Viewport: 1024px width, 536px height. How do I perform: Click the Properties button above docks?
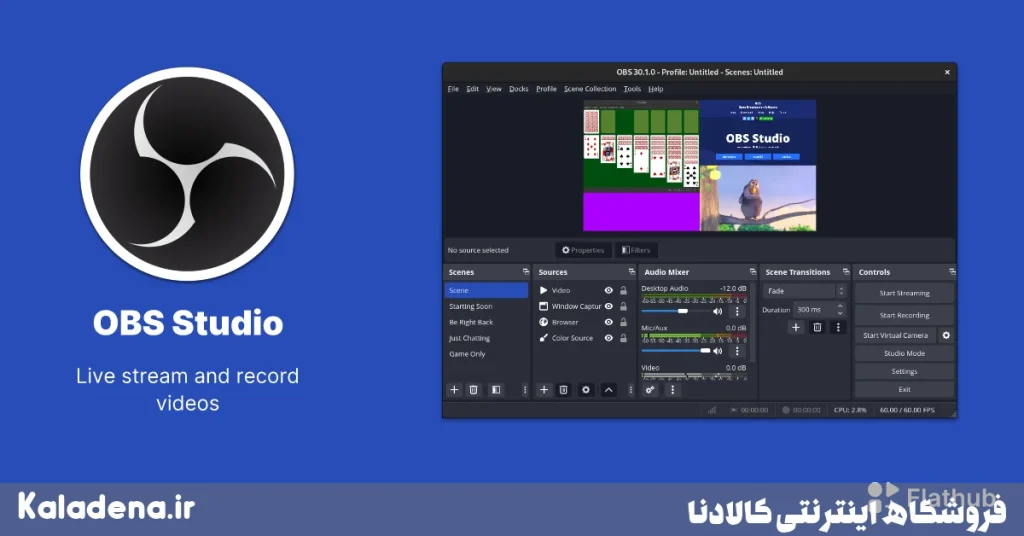click(583, 250)
